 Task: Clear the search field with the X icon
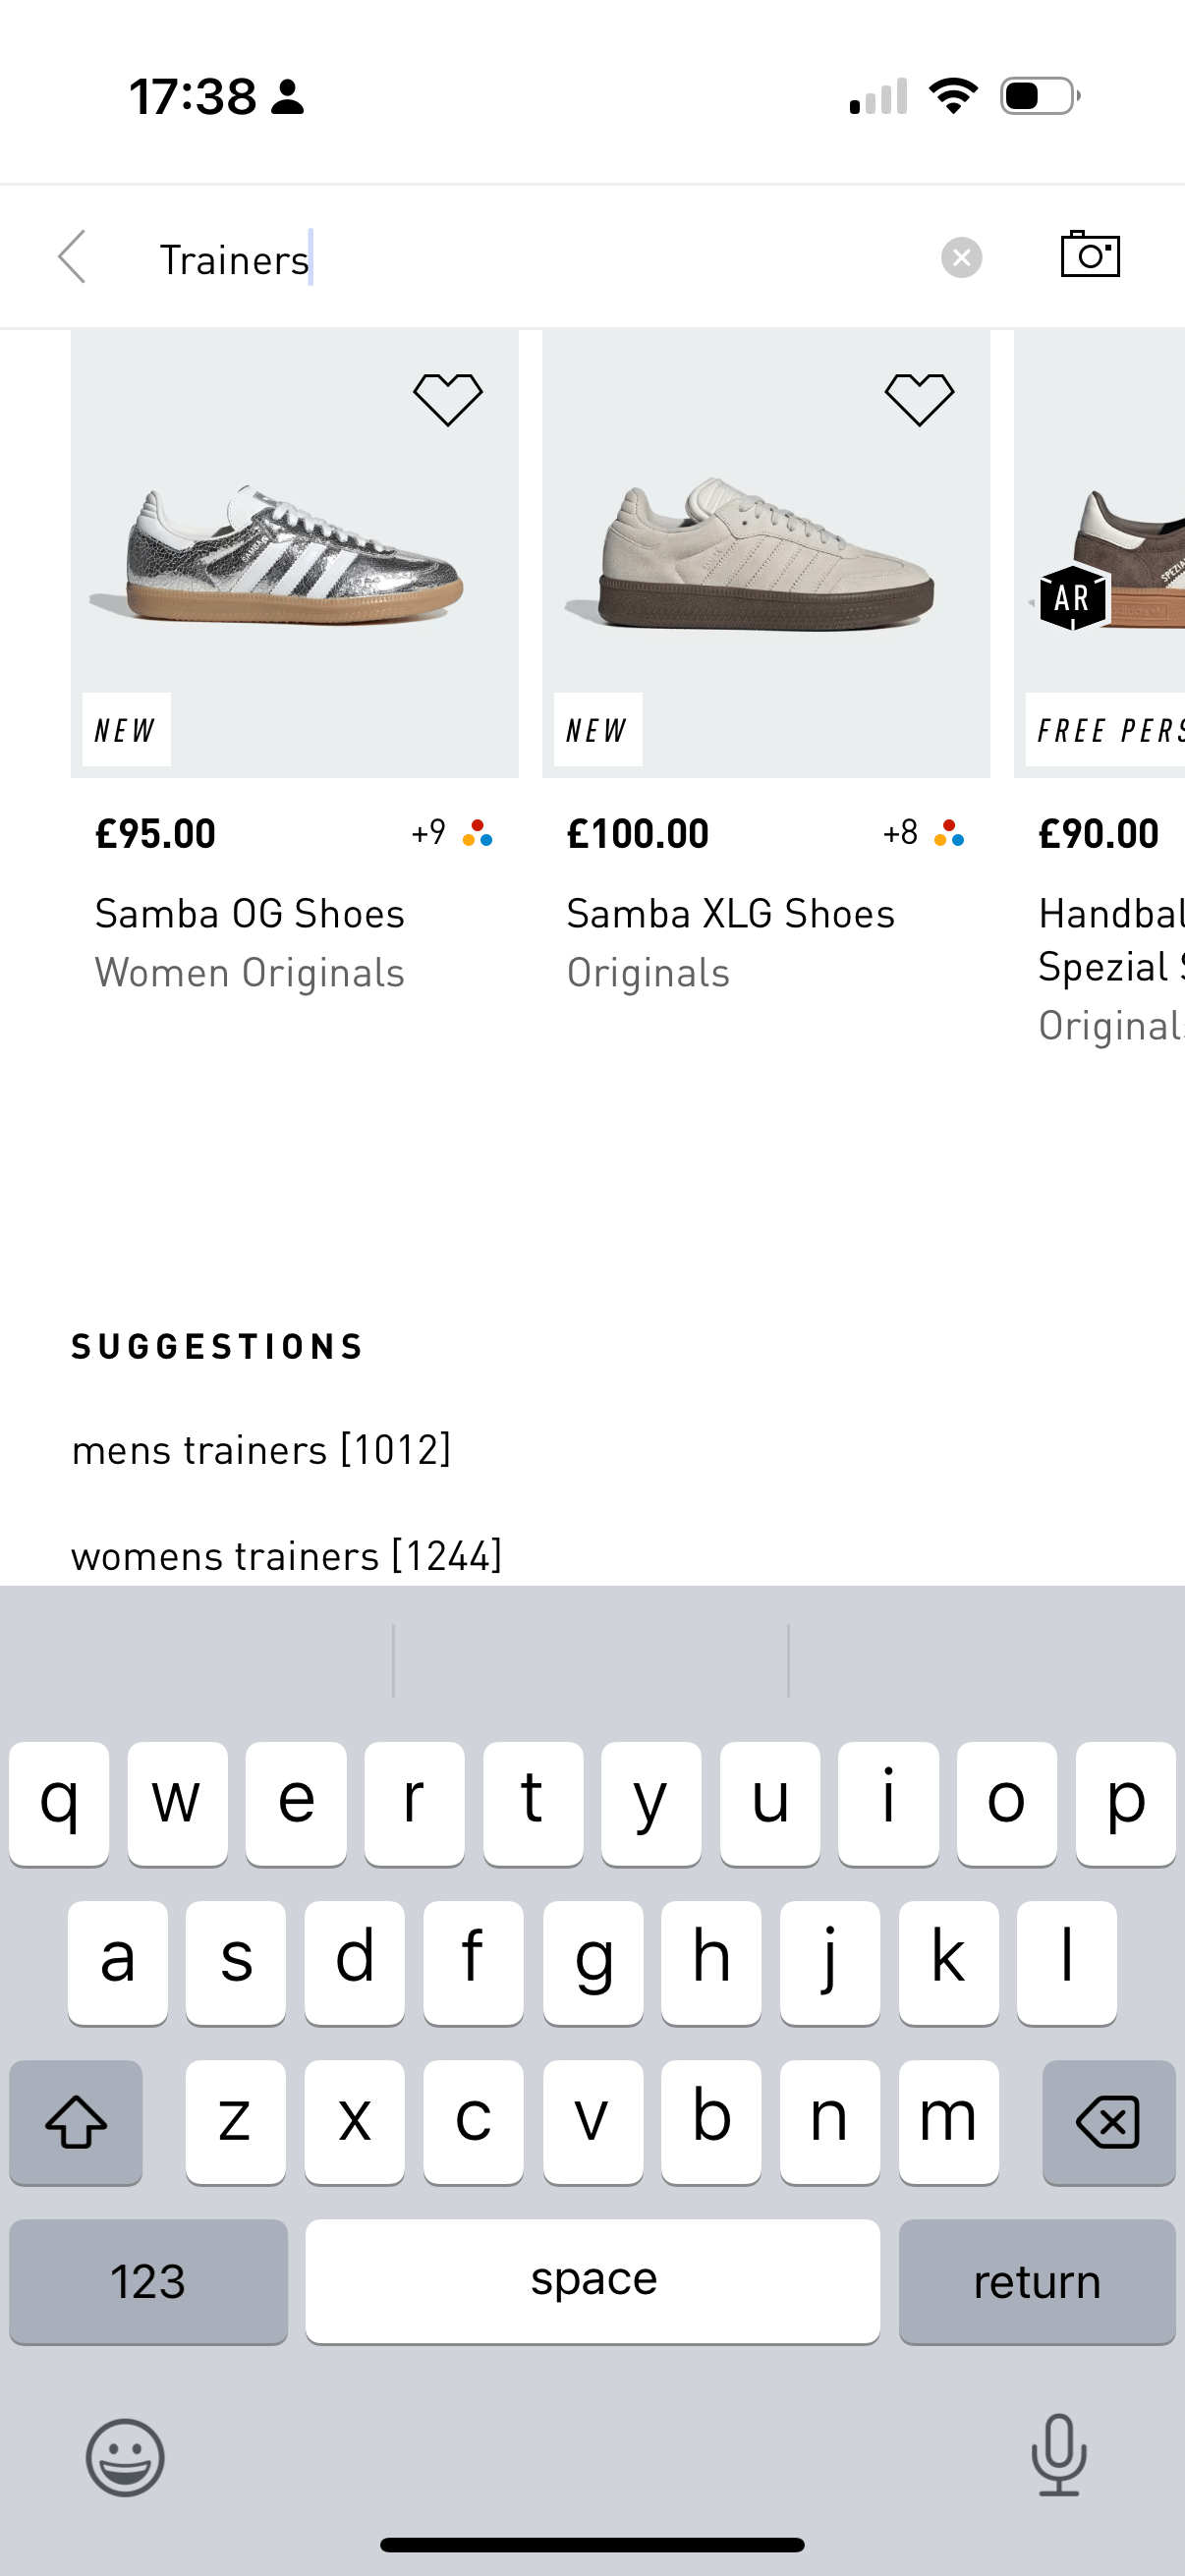pos(962,258)
